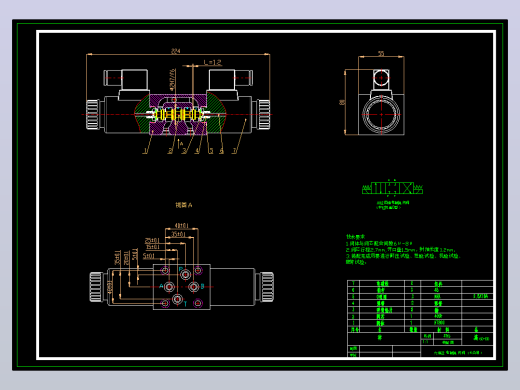Click the right knurled knob in bottom view
The width and height of the screenshot is (520, 390).
coord(267,287)
